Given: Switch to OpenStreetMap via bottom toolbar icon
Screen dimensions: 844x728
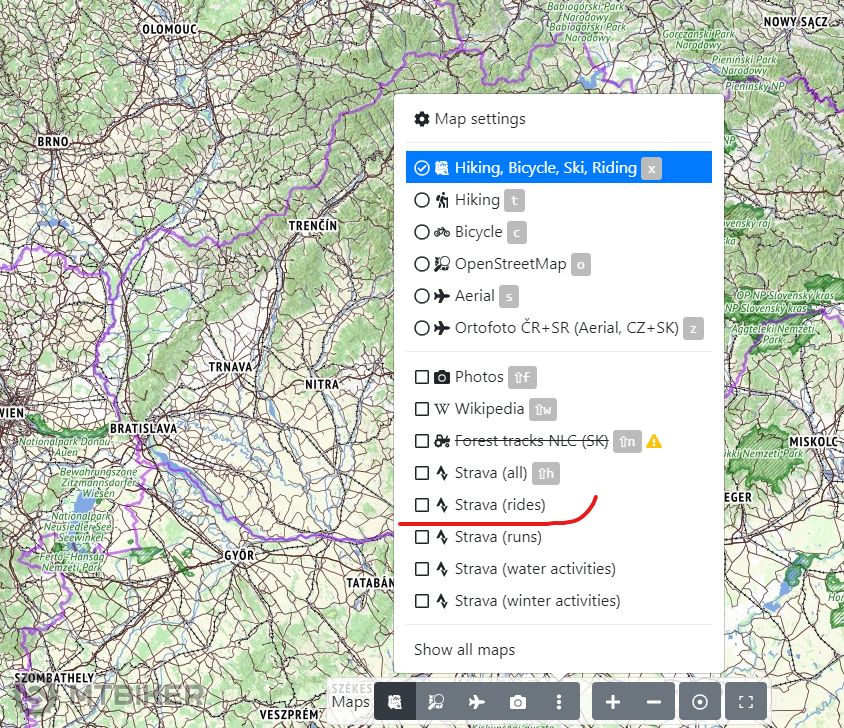Looking at the screenshot, I should (437, 702).
